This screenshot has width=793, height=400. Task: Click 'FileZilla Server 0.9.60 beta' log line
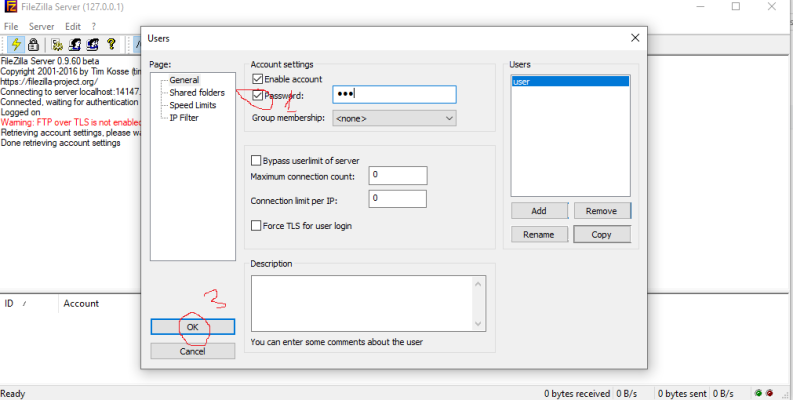point(50,62)
